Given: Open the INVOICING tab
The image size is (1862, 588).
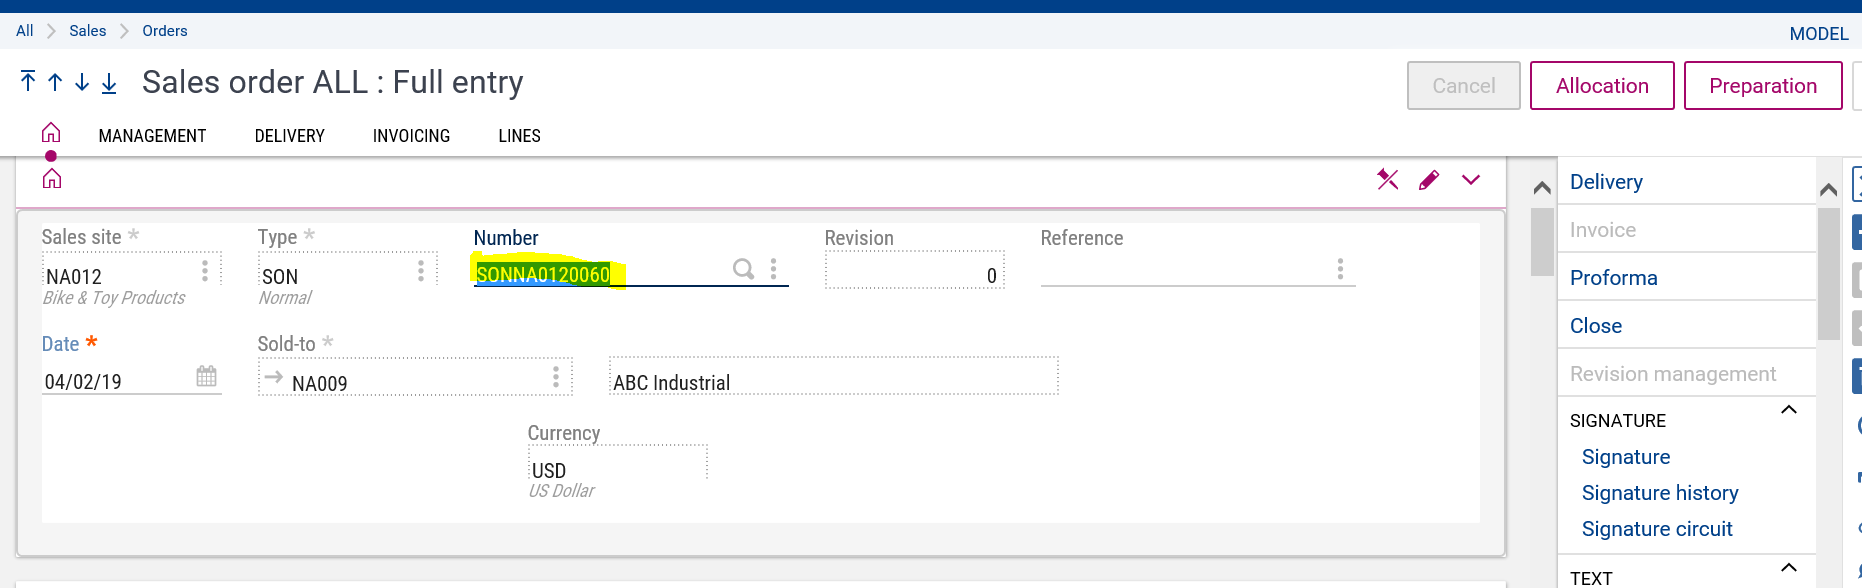Looking at the screenshot, I should click(x=411, y=136).
